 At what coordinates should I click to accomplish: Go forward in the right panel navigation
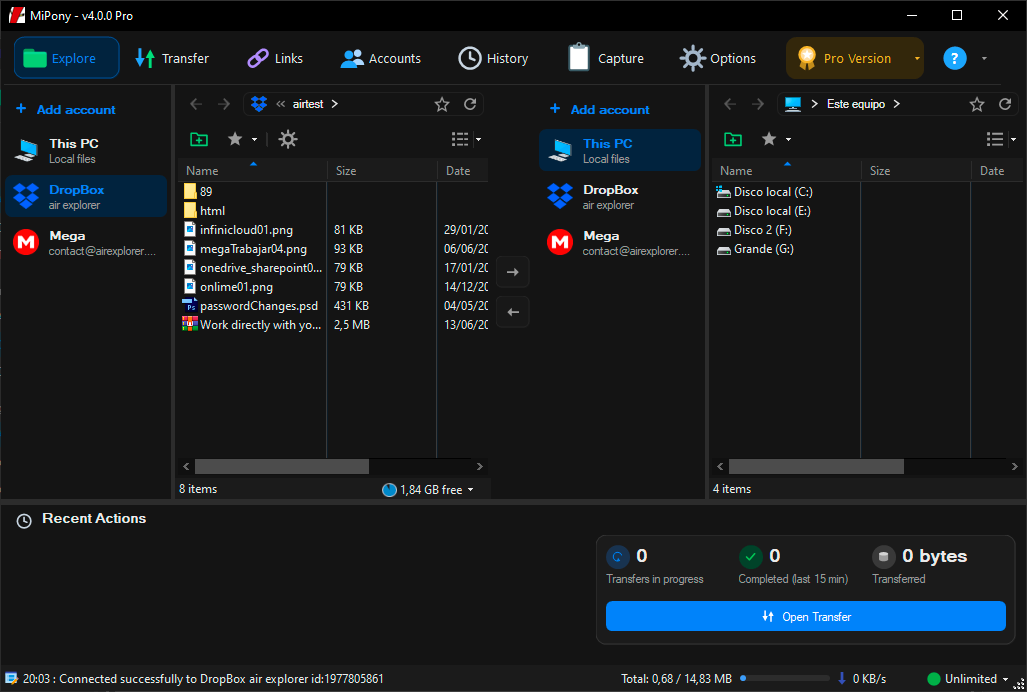pyautogui.click(x=758, y=103)
